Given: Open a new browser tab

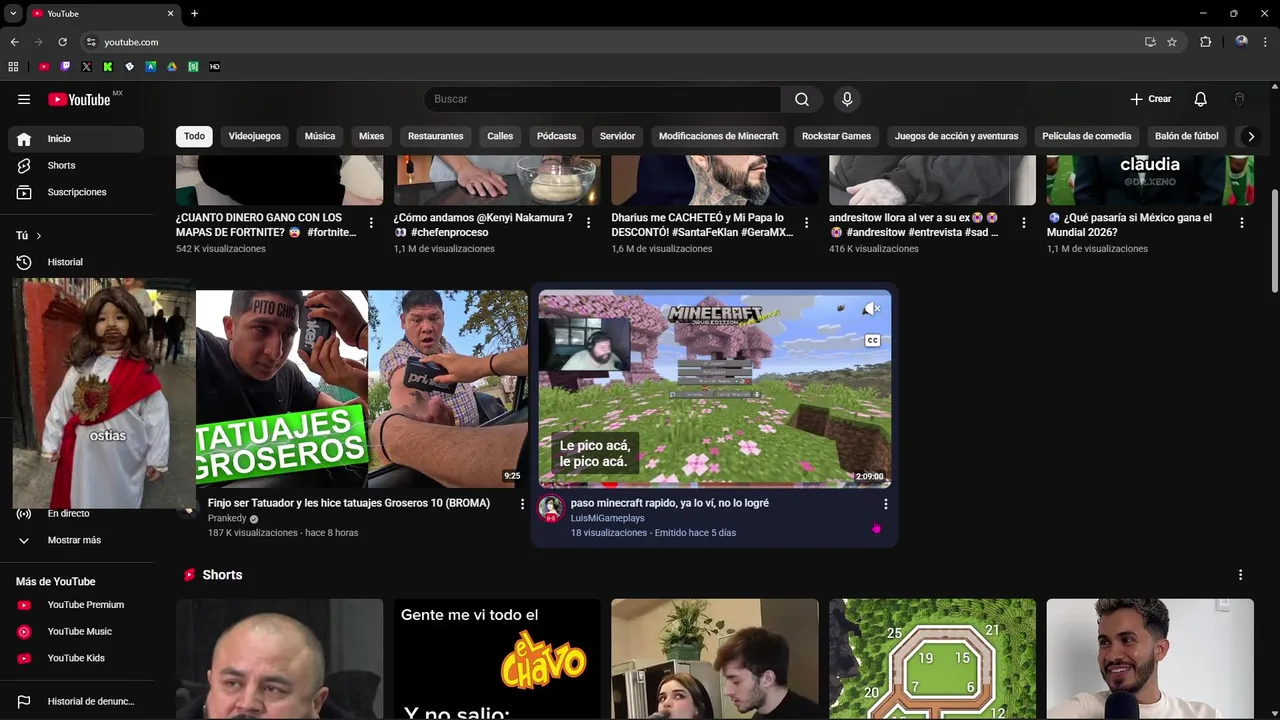Looking at the screenshot, I should pyautogui.click(x=194, y=14).
